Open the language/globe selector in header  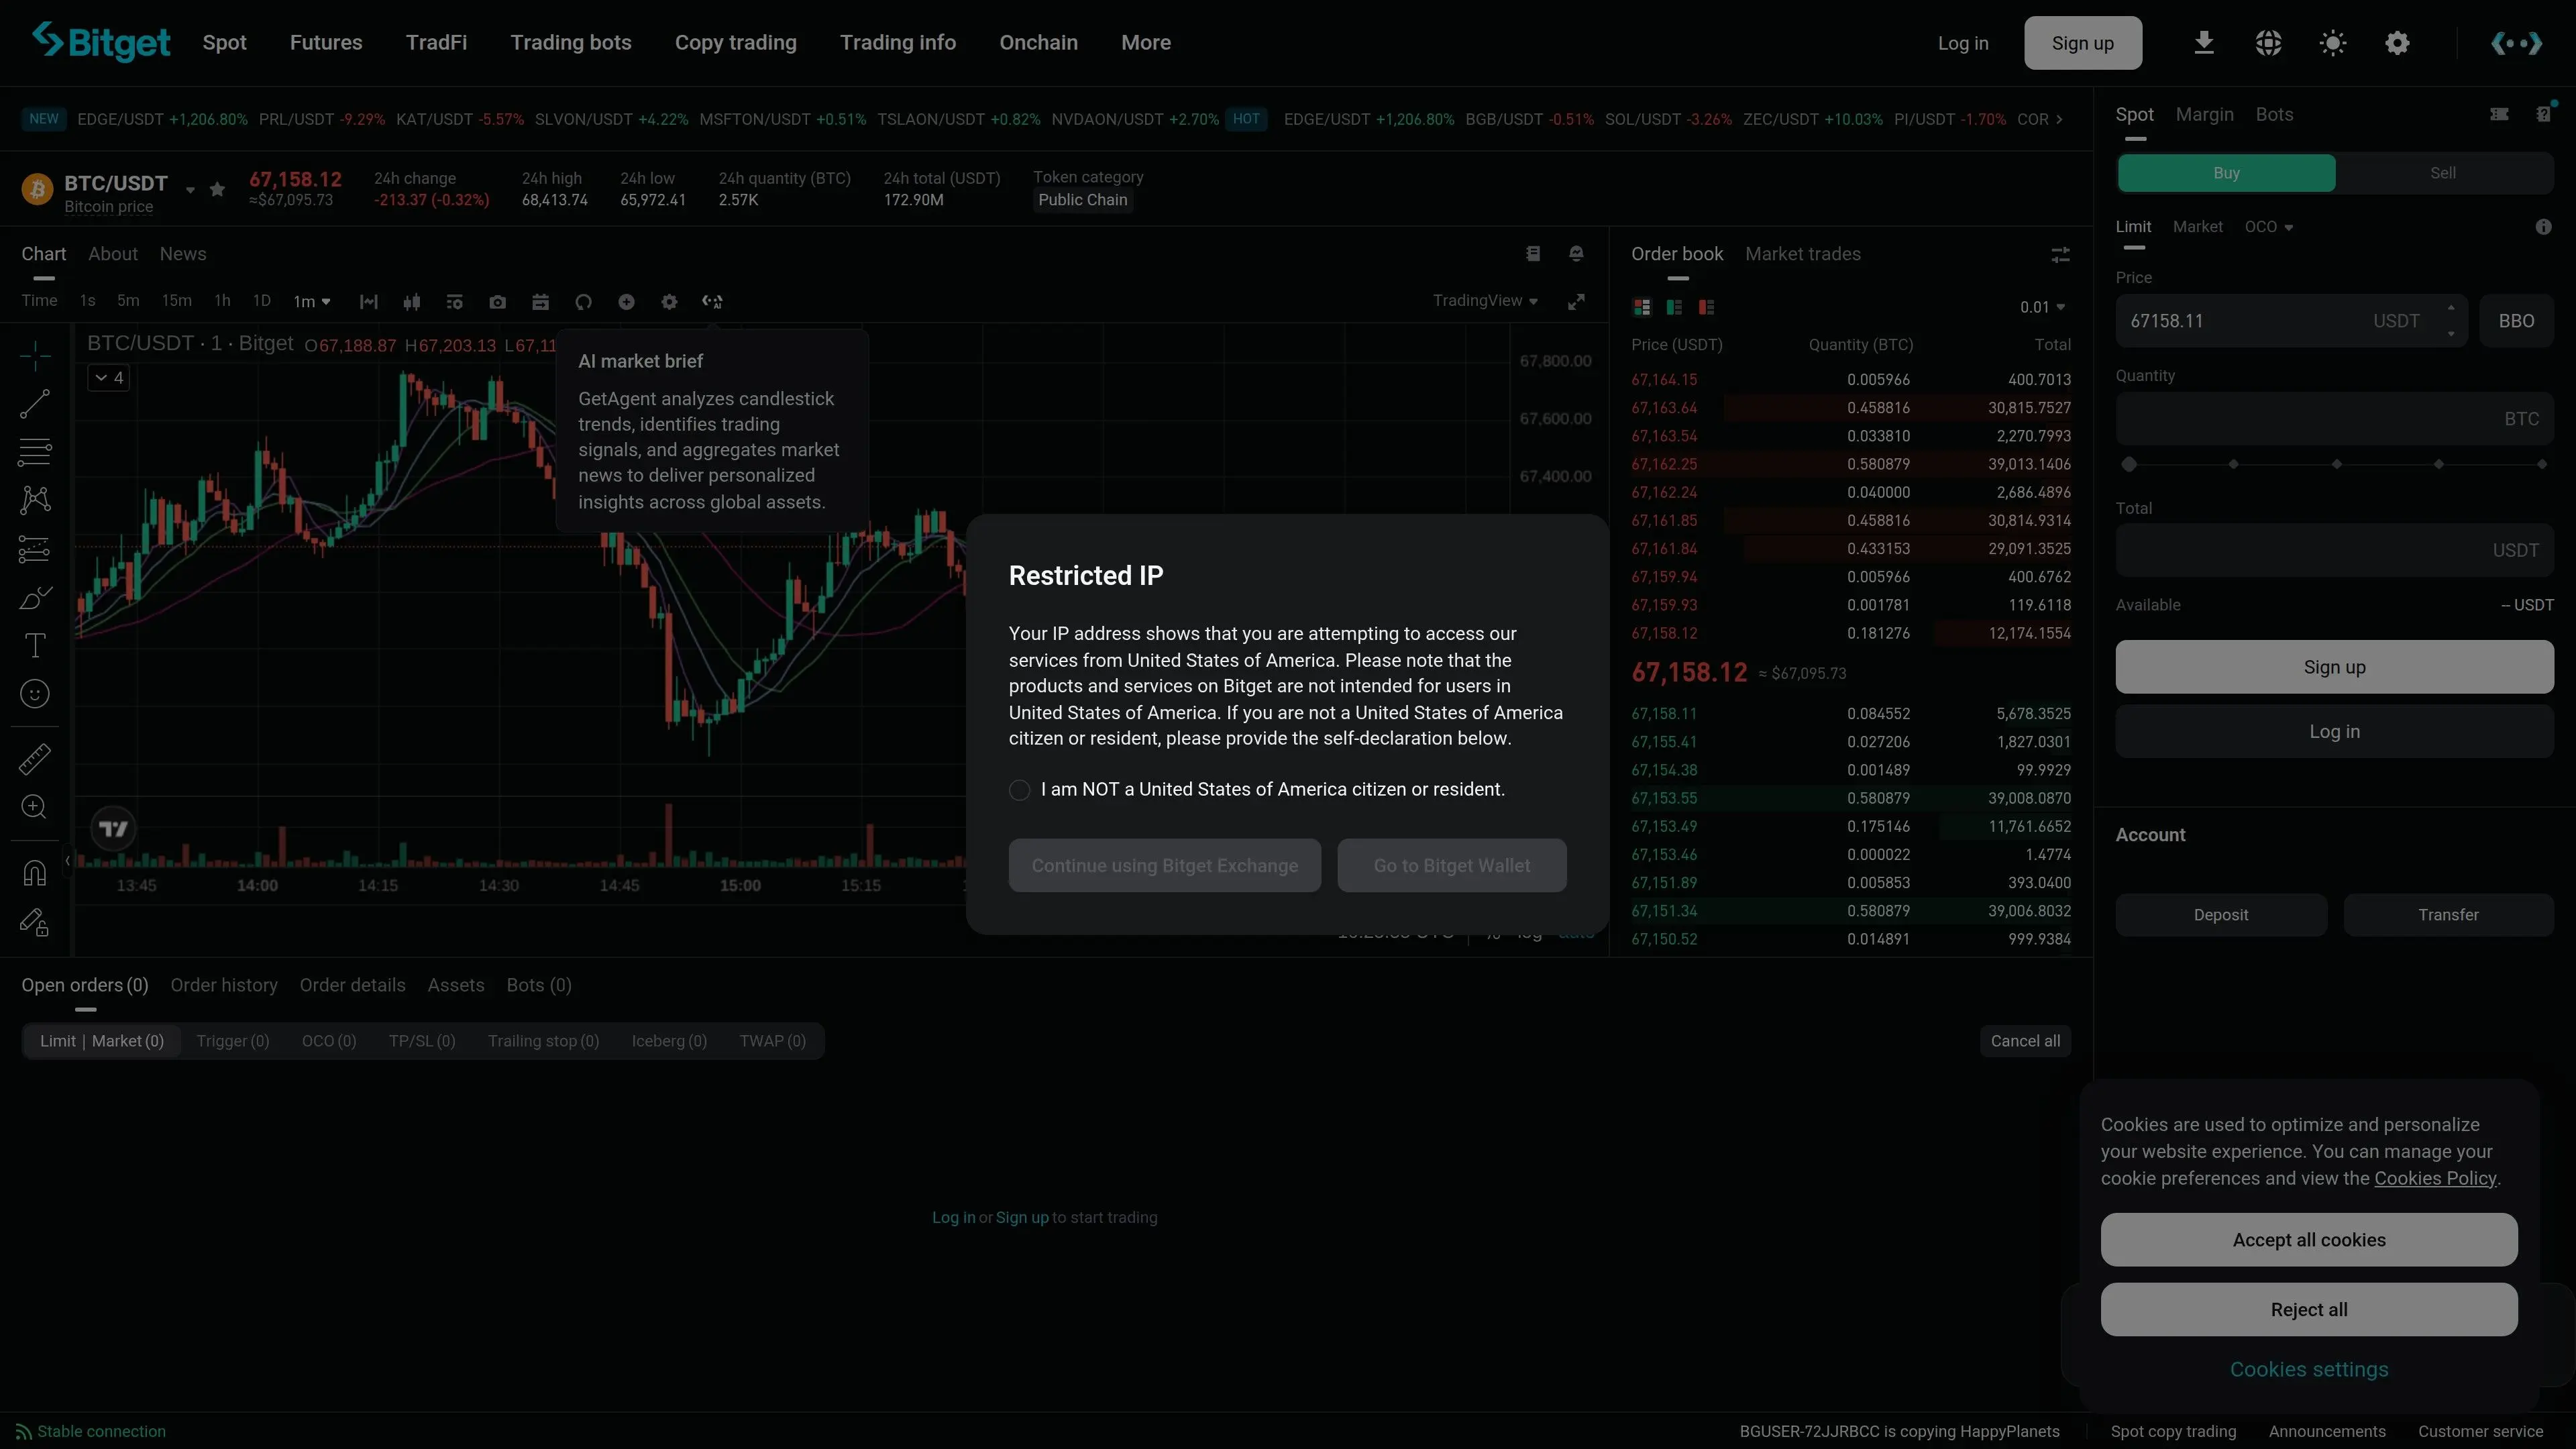tap(2268, 42)
